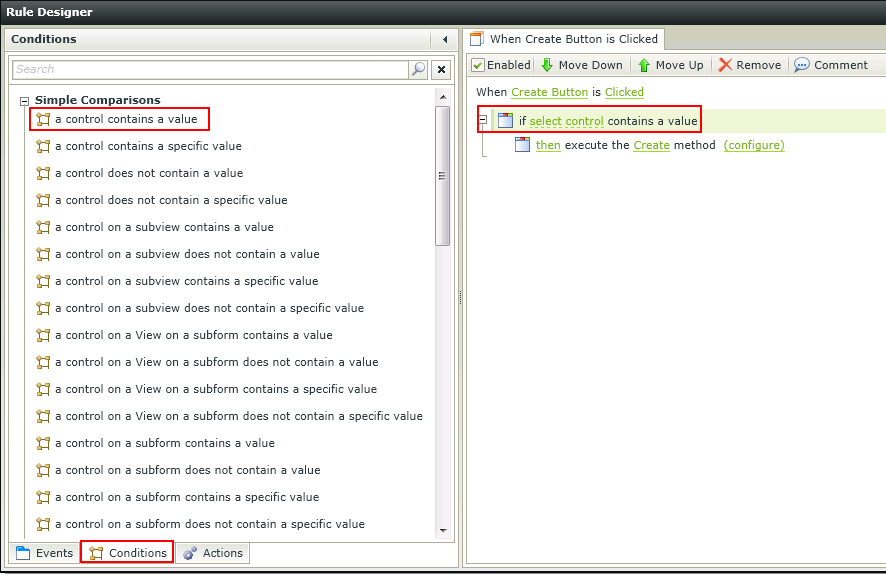
Task: Click the conditions list scrollbar thumb
Action: click(x=442, y=176)
